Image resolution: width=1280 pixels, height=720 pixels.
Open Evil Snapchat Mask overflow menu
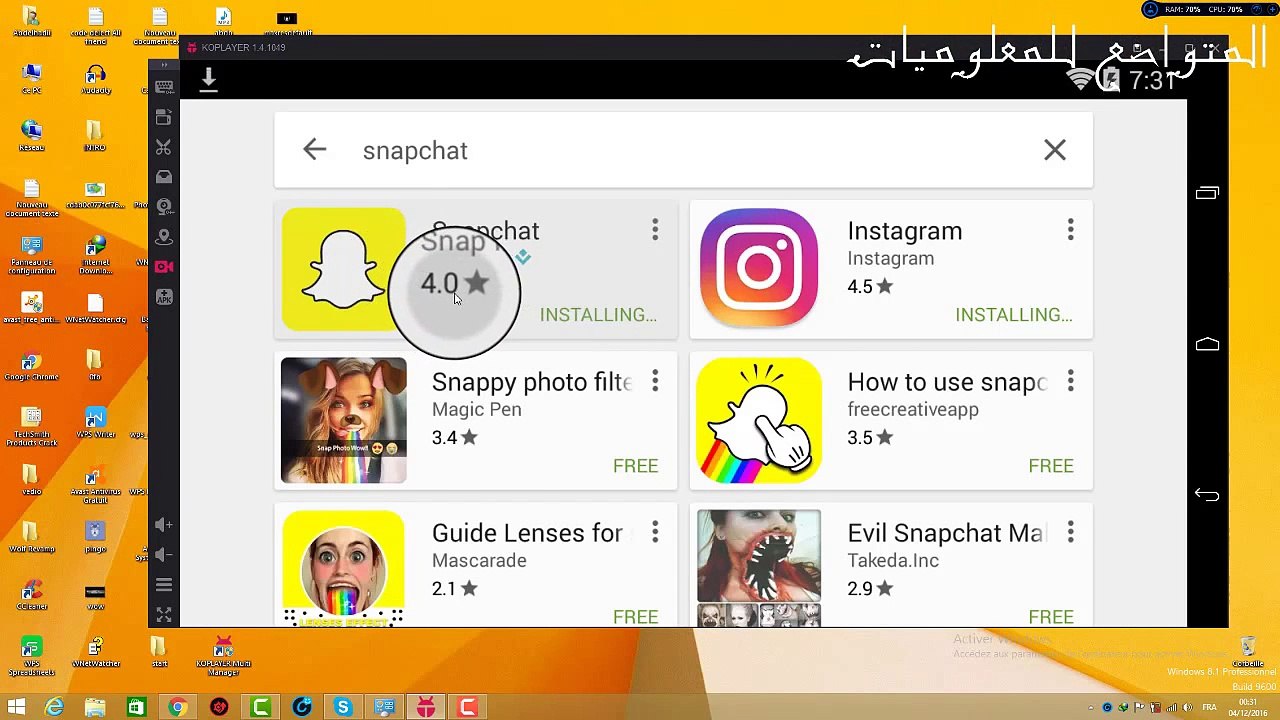click(1070, 533)
